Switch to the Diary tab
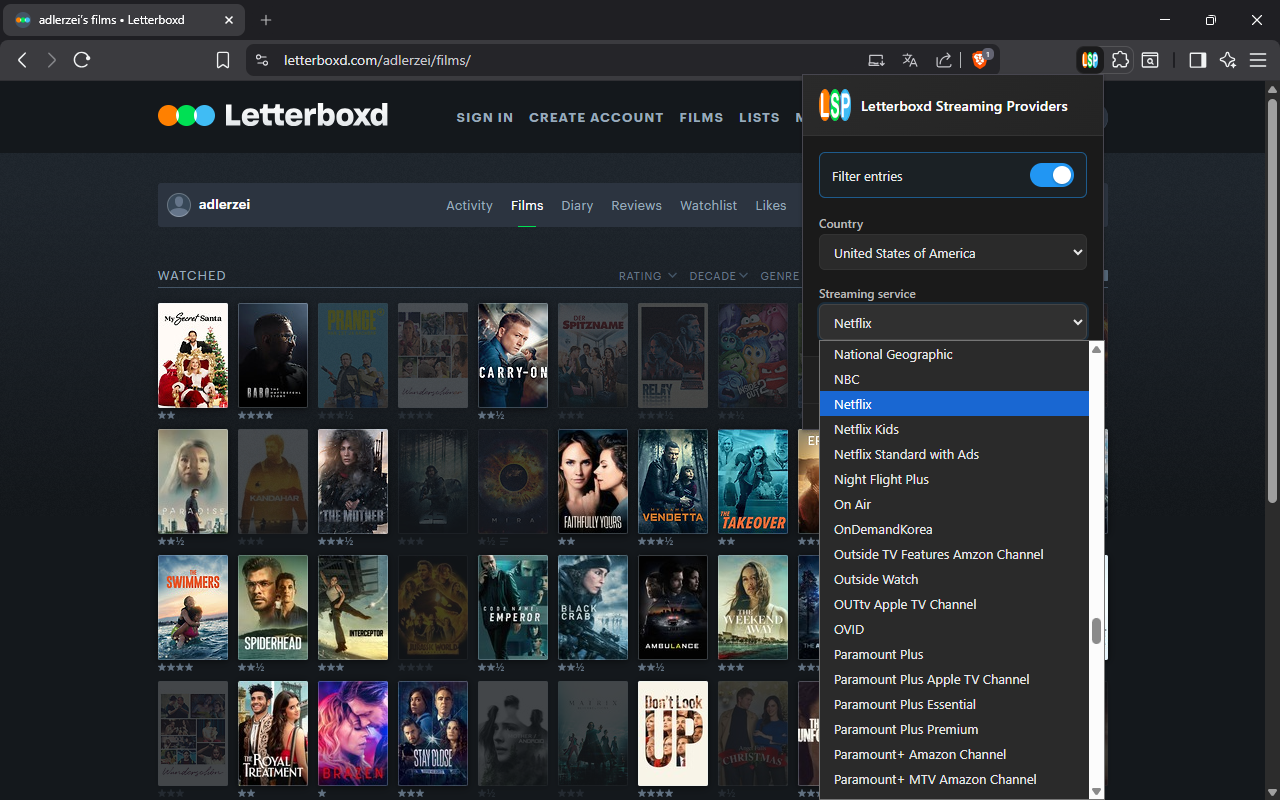This screenshot has width=1280, height=800. 577,205
